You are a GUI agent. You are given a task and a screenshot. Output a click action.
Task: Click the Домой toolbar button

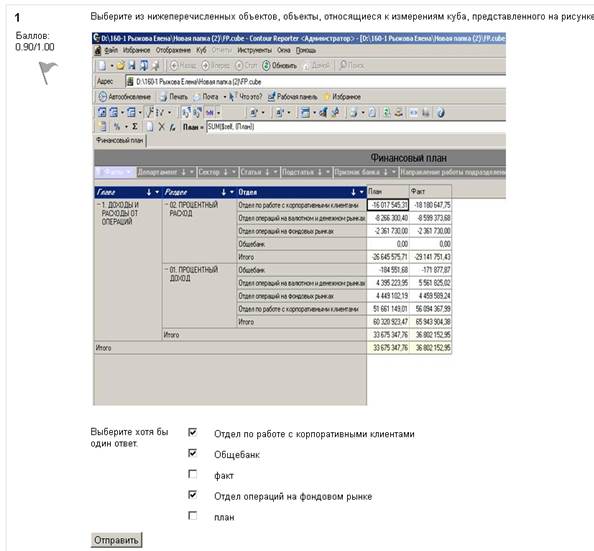pyautogui.click(x=316, y=66)
